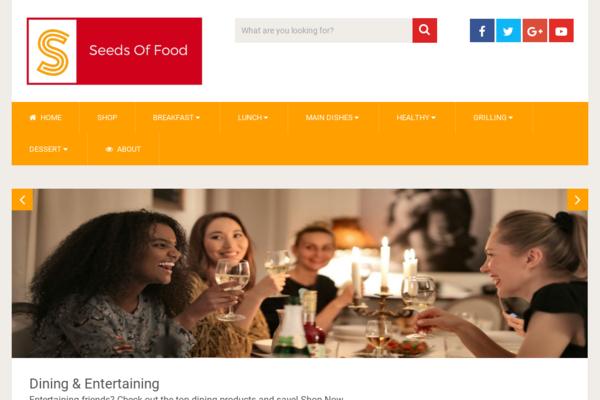Open the YouTube social icon
600x400 pixels.
(561, 31)
